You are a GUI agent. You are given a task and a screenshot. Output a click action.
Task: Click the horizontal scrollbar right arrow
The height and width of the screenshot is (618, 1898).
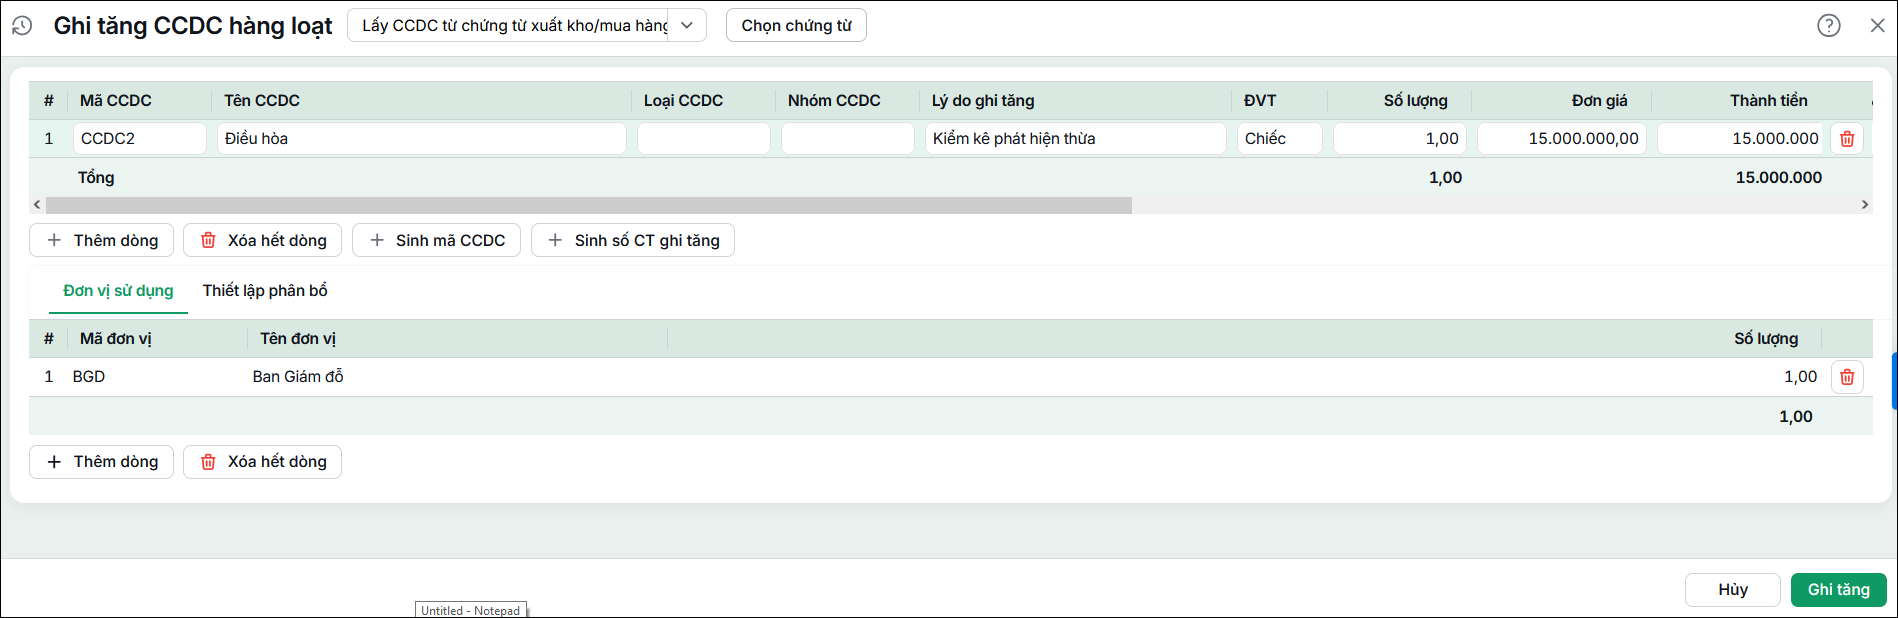1865,205
